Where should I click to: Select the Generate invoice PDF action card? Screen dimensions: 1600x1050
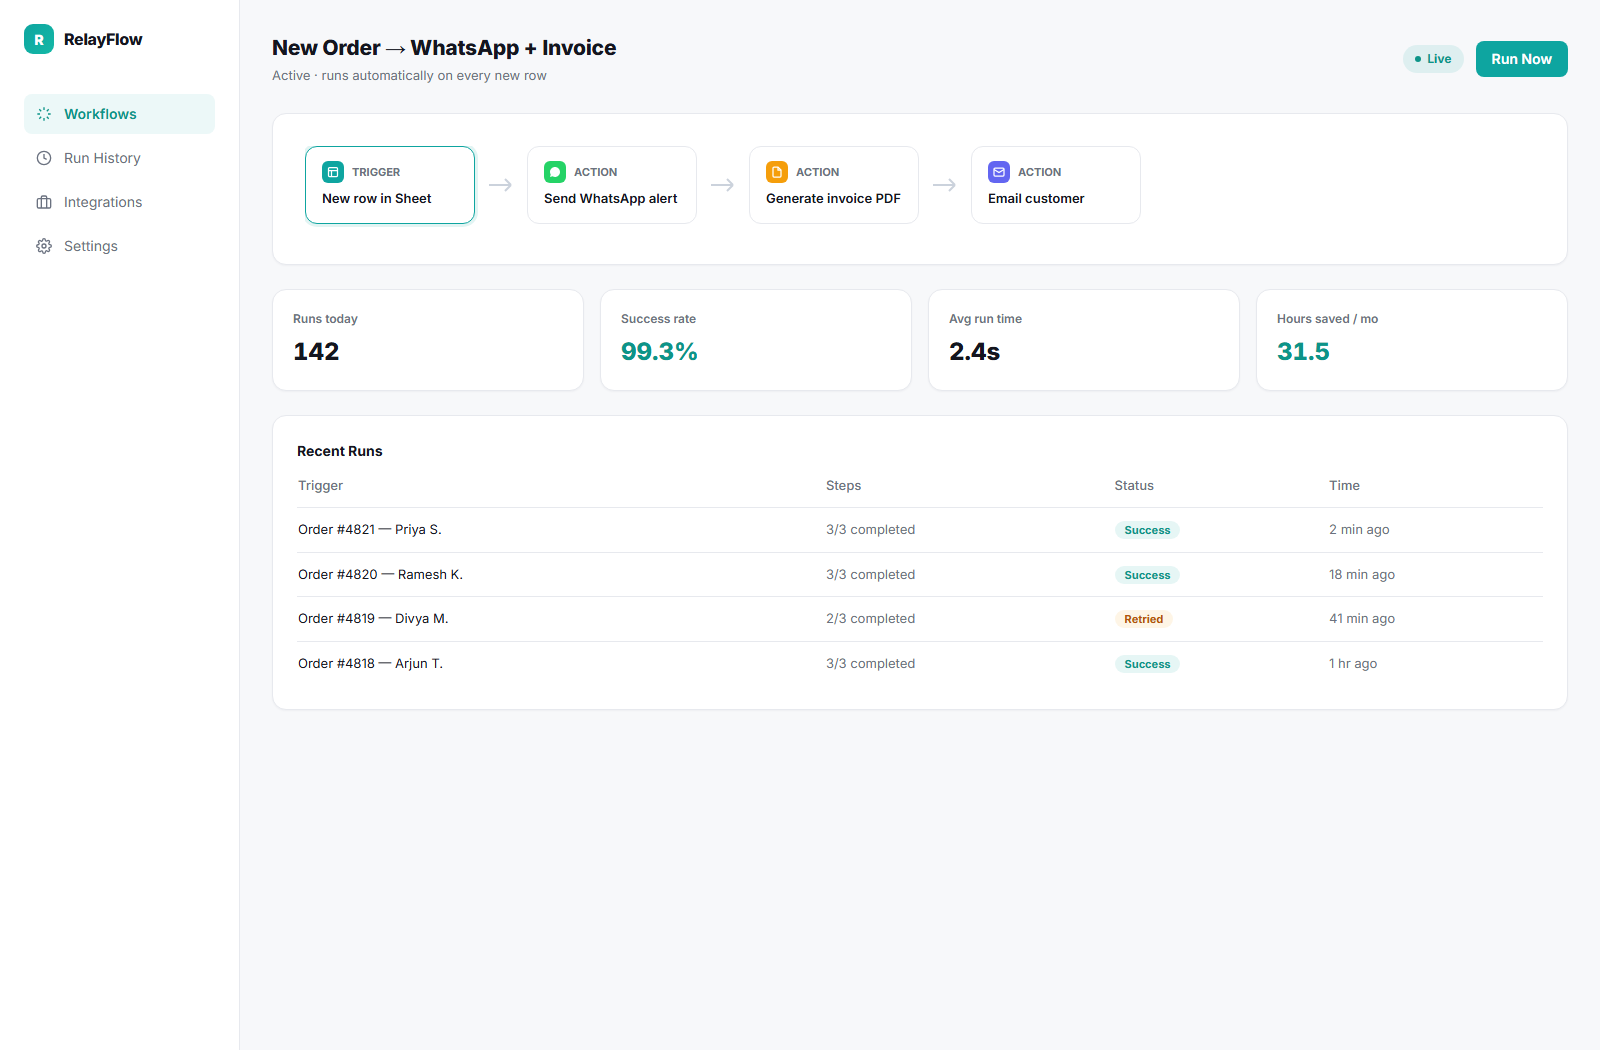click(834, 185)
